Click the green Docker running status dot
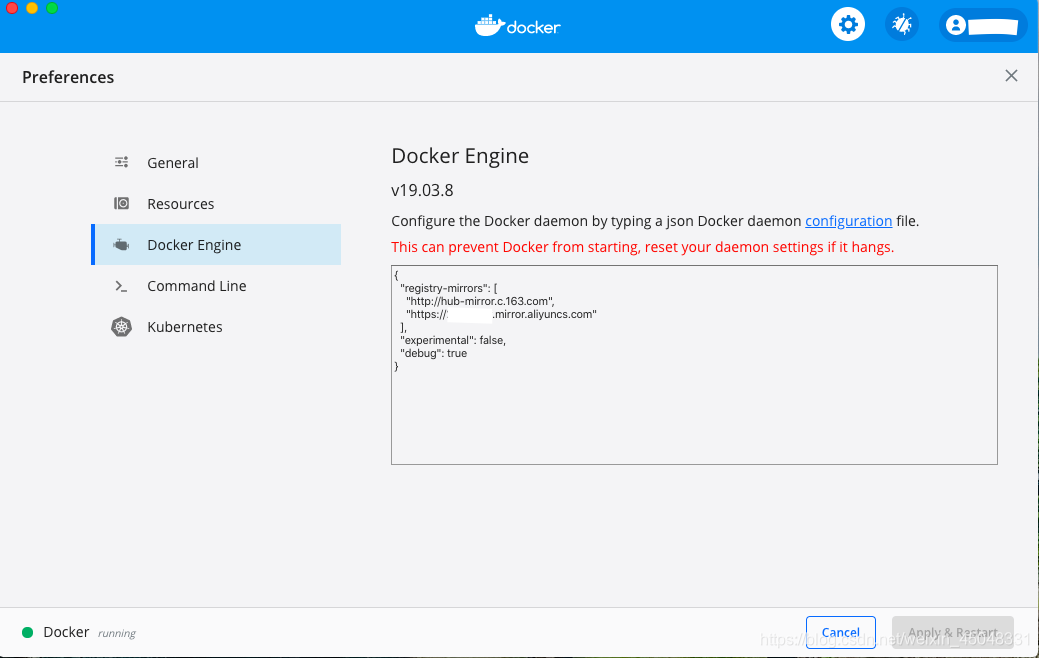Screen dimensions: 1039x658 click(x=27, y=632)
